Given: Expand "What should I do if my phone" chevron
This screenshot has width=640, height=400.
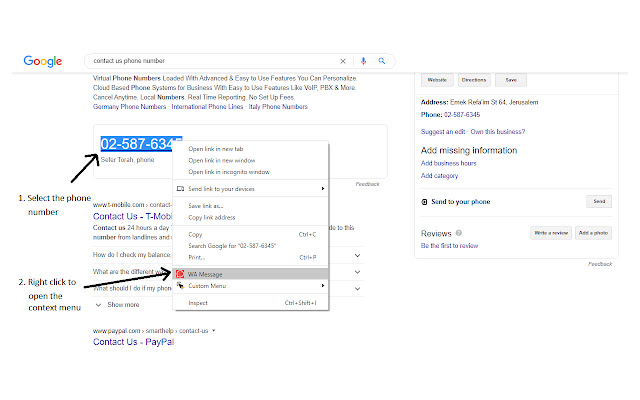Looking at the screenshot, I should (357, 289).
